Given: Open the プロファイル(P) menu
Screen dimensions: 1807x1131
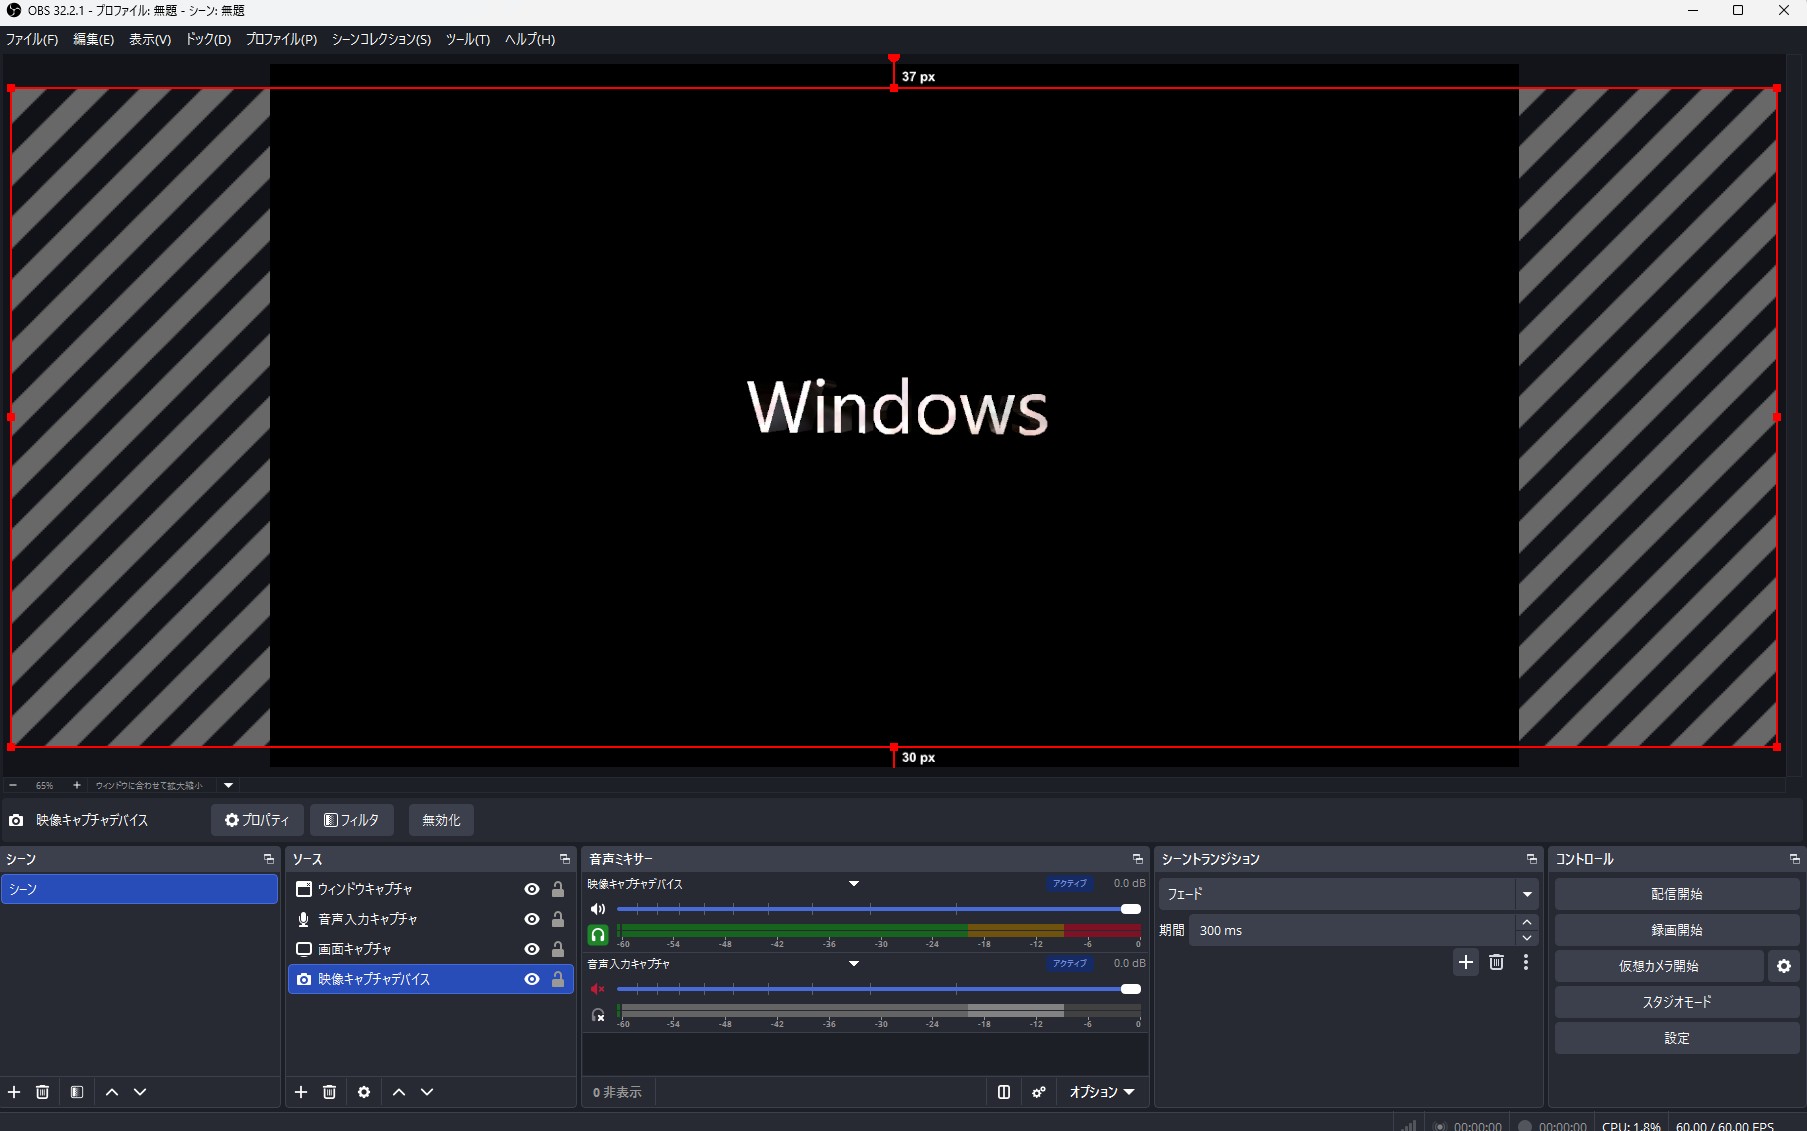Looking at the screenshot, I should coord(281,39).
